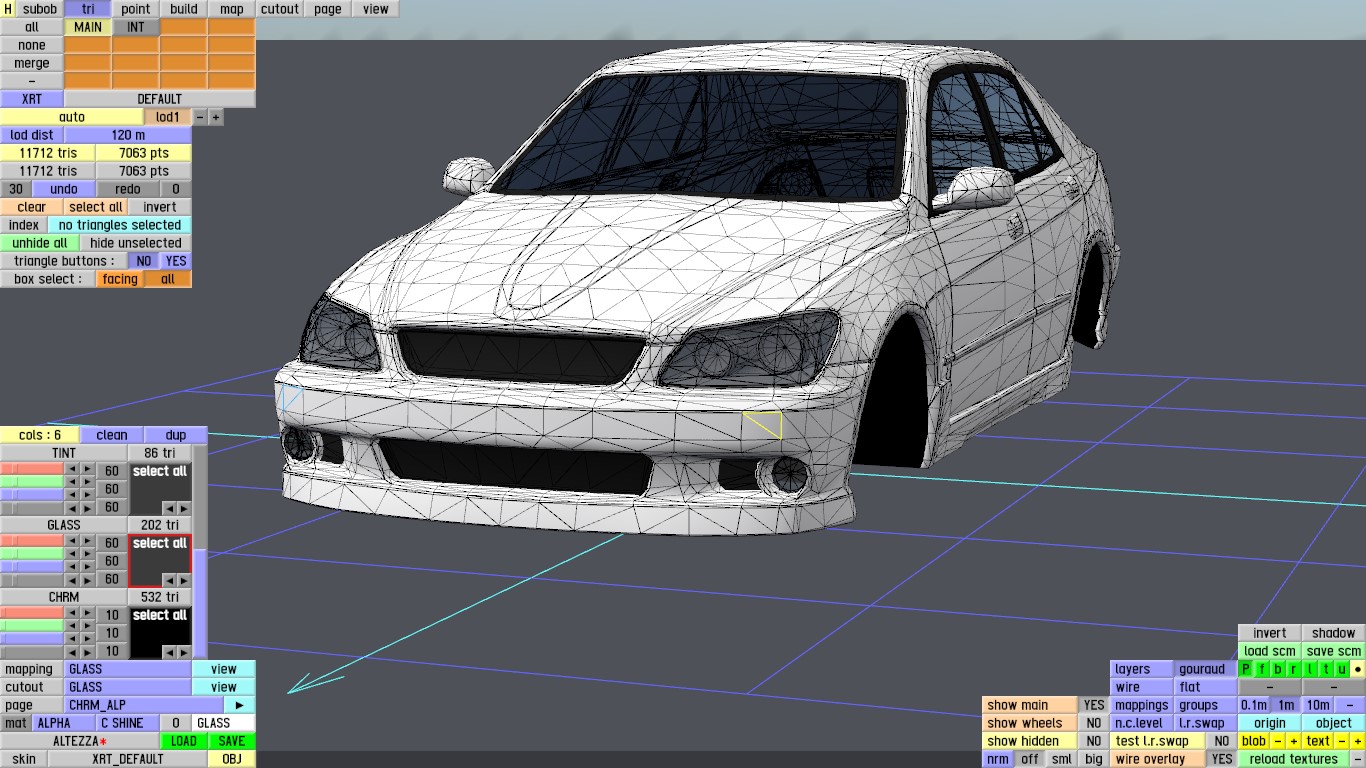Screen dimensions: 1366x768
Task: Toggle show wheels NO button
Action: 1094,723
